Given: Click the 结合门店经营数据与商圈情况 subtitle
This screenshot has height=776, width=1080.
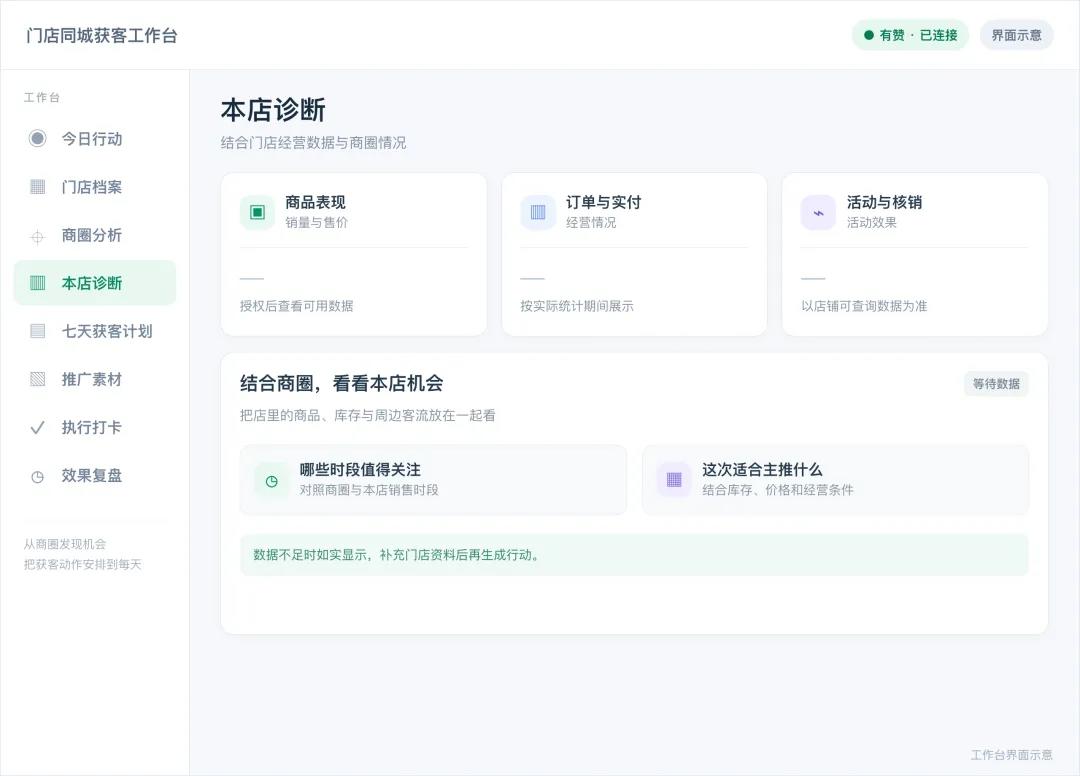Looking at the screenshot, I should [313, 143].
